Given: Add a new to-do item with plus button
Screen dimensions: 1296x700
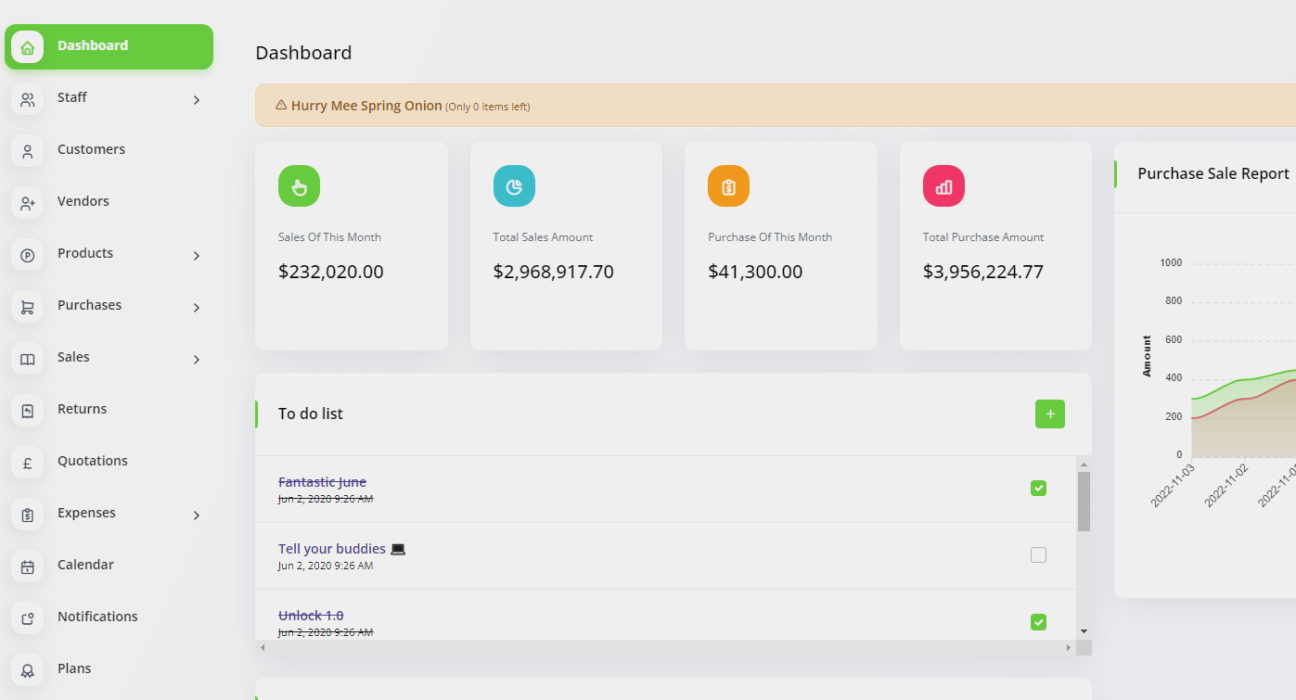Looking at the screenshot, I should (1049, 414).
